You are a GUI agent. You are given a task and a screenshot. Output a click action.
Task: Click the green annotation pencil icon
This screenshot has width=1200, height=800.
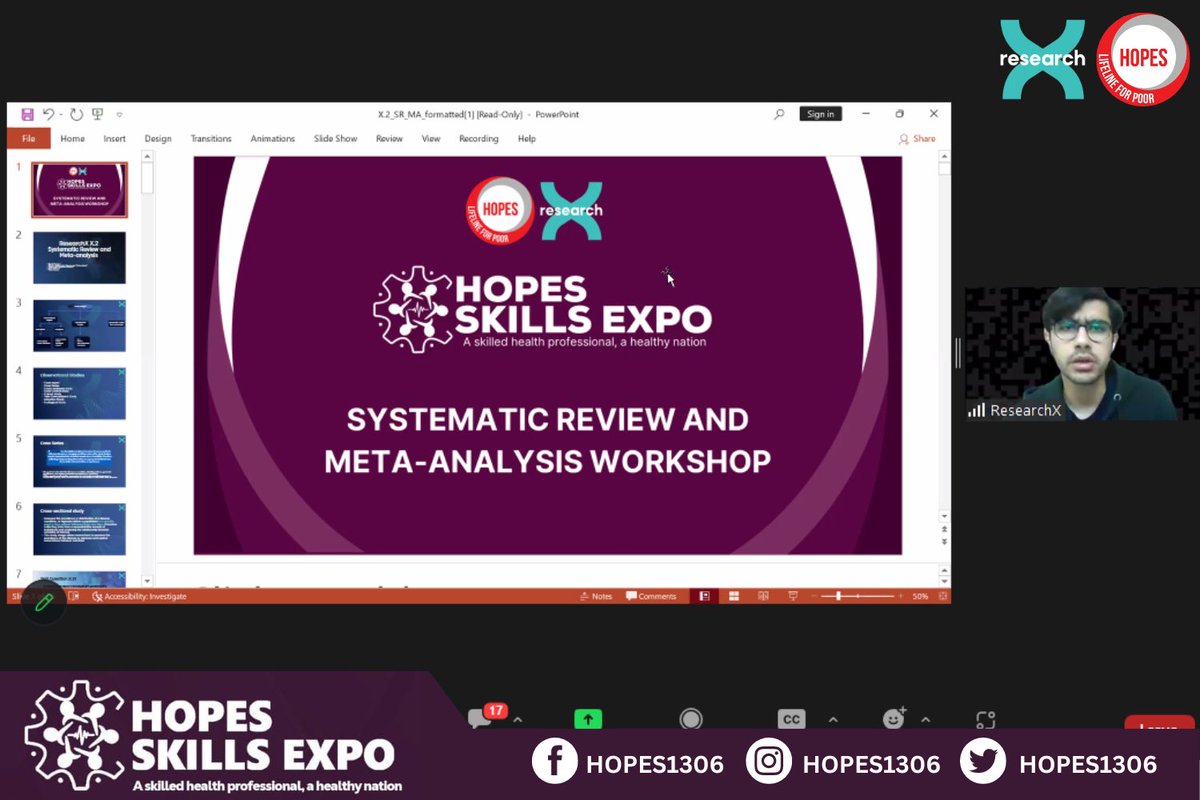click(44, 602)
